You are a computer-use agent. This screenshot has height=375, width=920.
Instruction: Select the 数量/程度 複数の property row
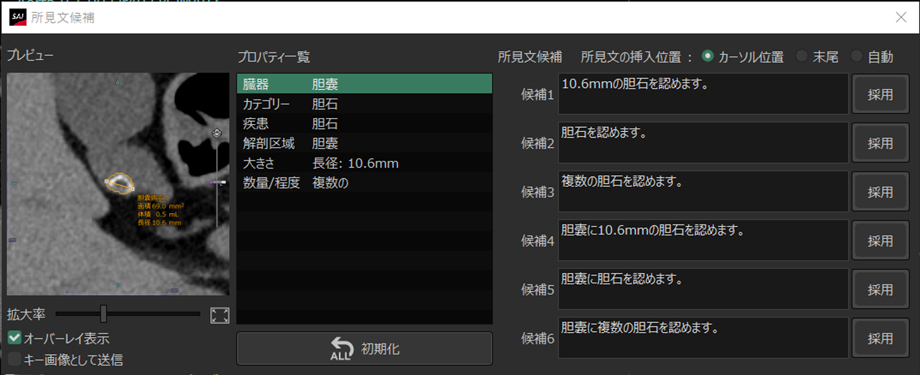pos(364,183)
